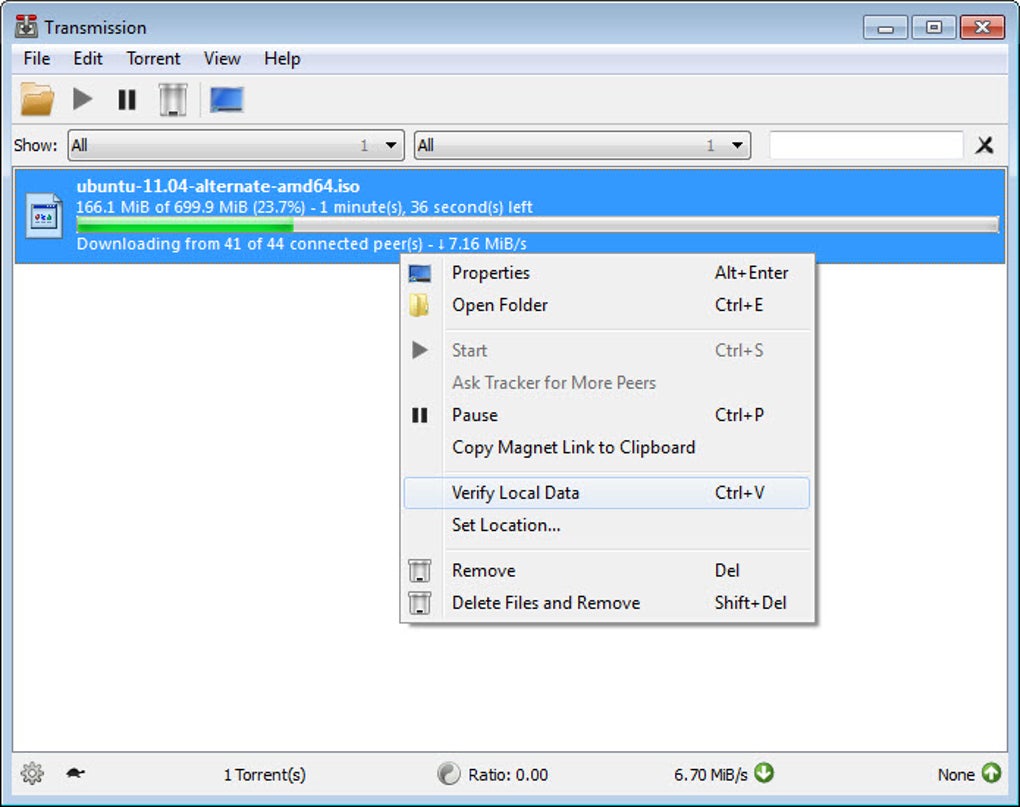1020x807 pixels.
Task: Choose Remove in the context menu
Action: [606, 570]
